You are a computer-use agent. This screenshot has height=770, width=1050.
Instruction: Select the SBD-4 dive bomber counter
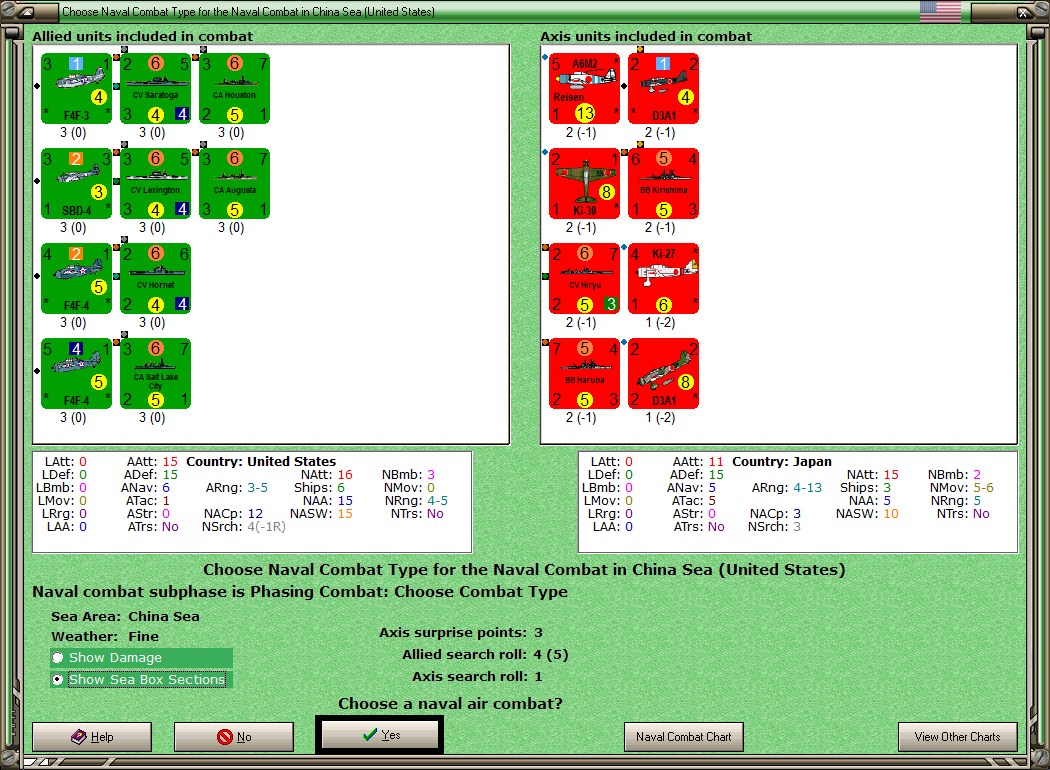(76, 183)
